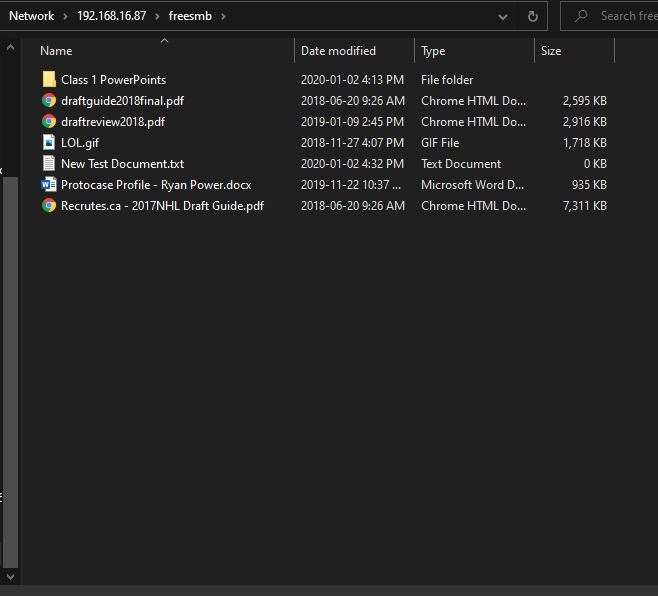Viewport: 658px width, 596px height.
Task: Click the 2018-11-27 4:07 PM date cell
Action: (x=352, y=143)
